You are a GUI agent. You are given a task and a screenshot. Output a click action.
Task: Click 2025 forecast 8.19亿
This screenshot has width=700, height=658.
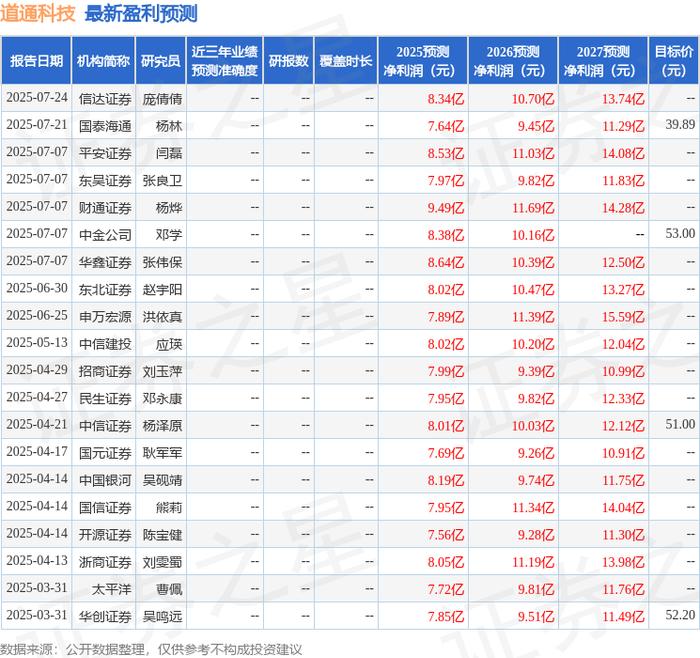click(446, 480)
